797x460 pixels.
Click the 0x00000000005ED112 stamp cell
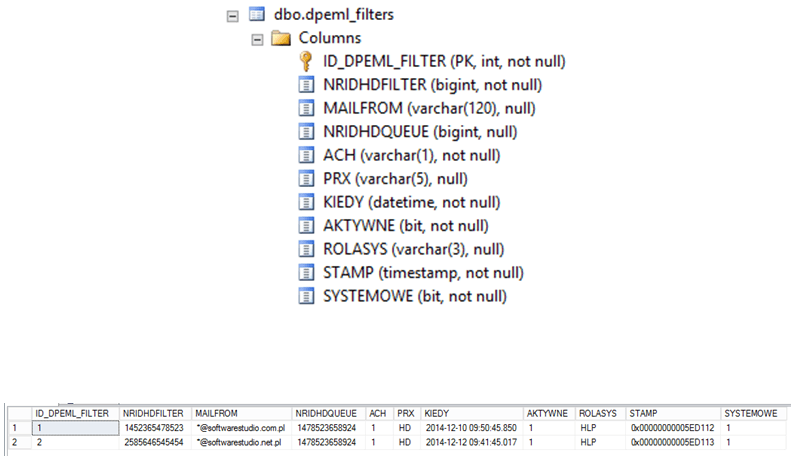(x=673, y=428)
